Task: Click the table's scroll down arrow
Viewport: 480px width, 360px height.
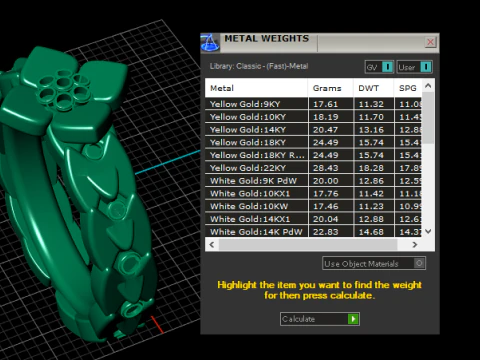Action: click(428, 231)
